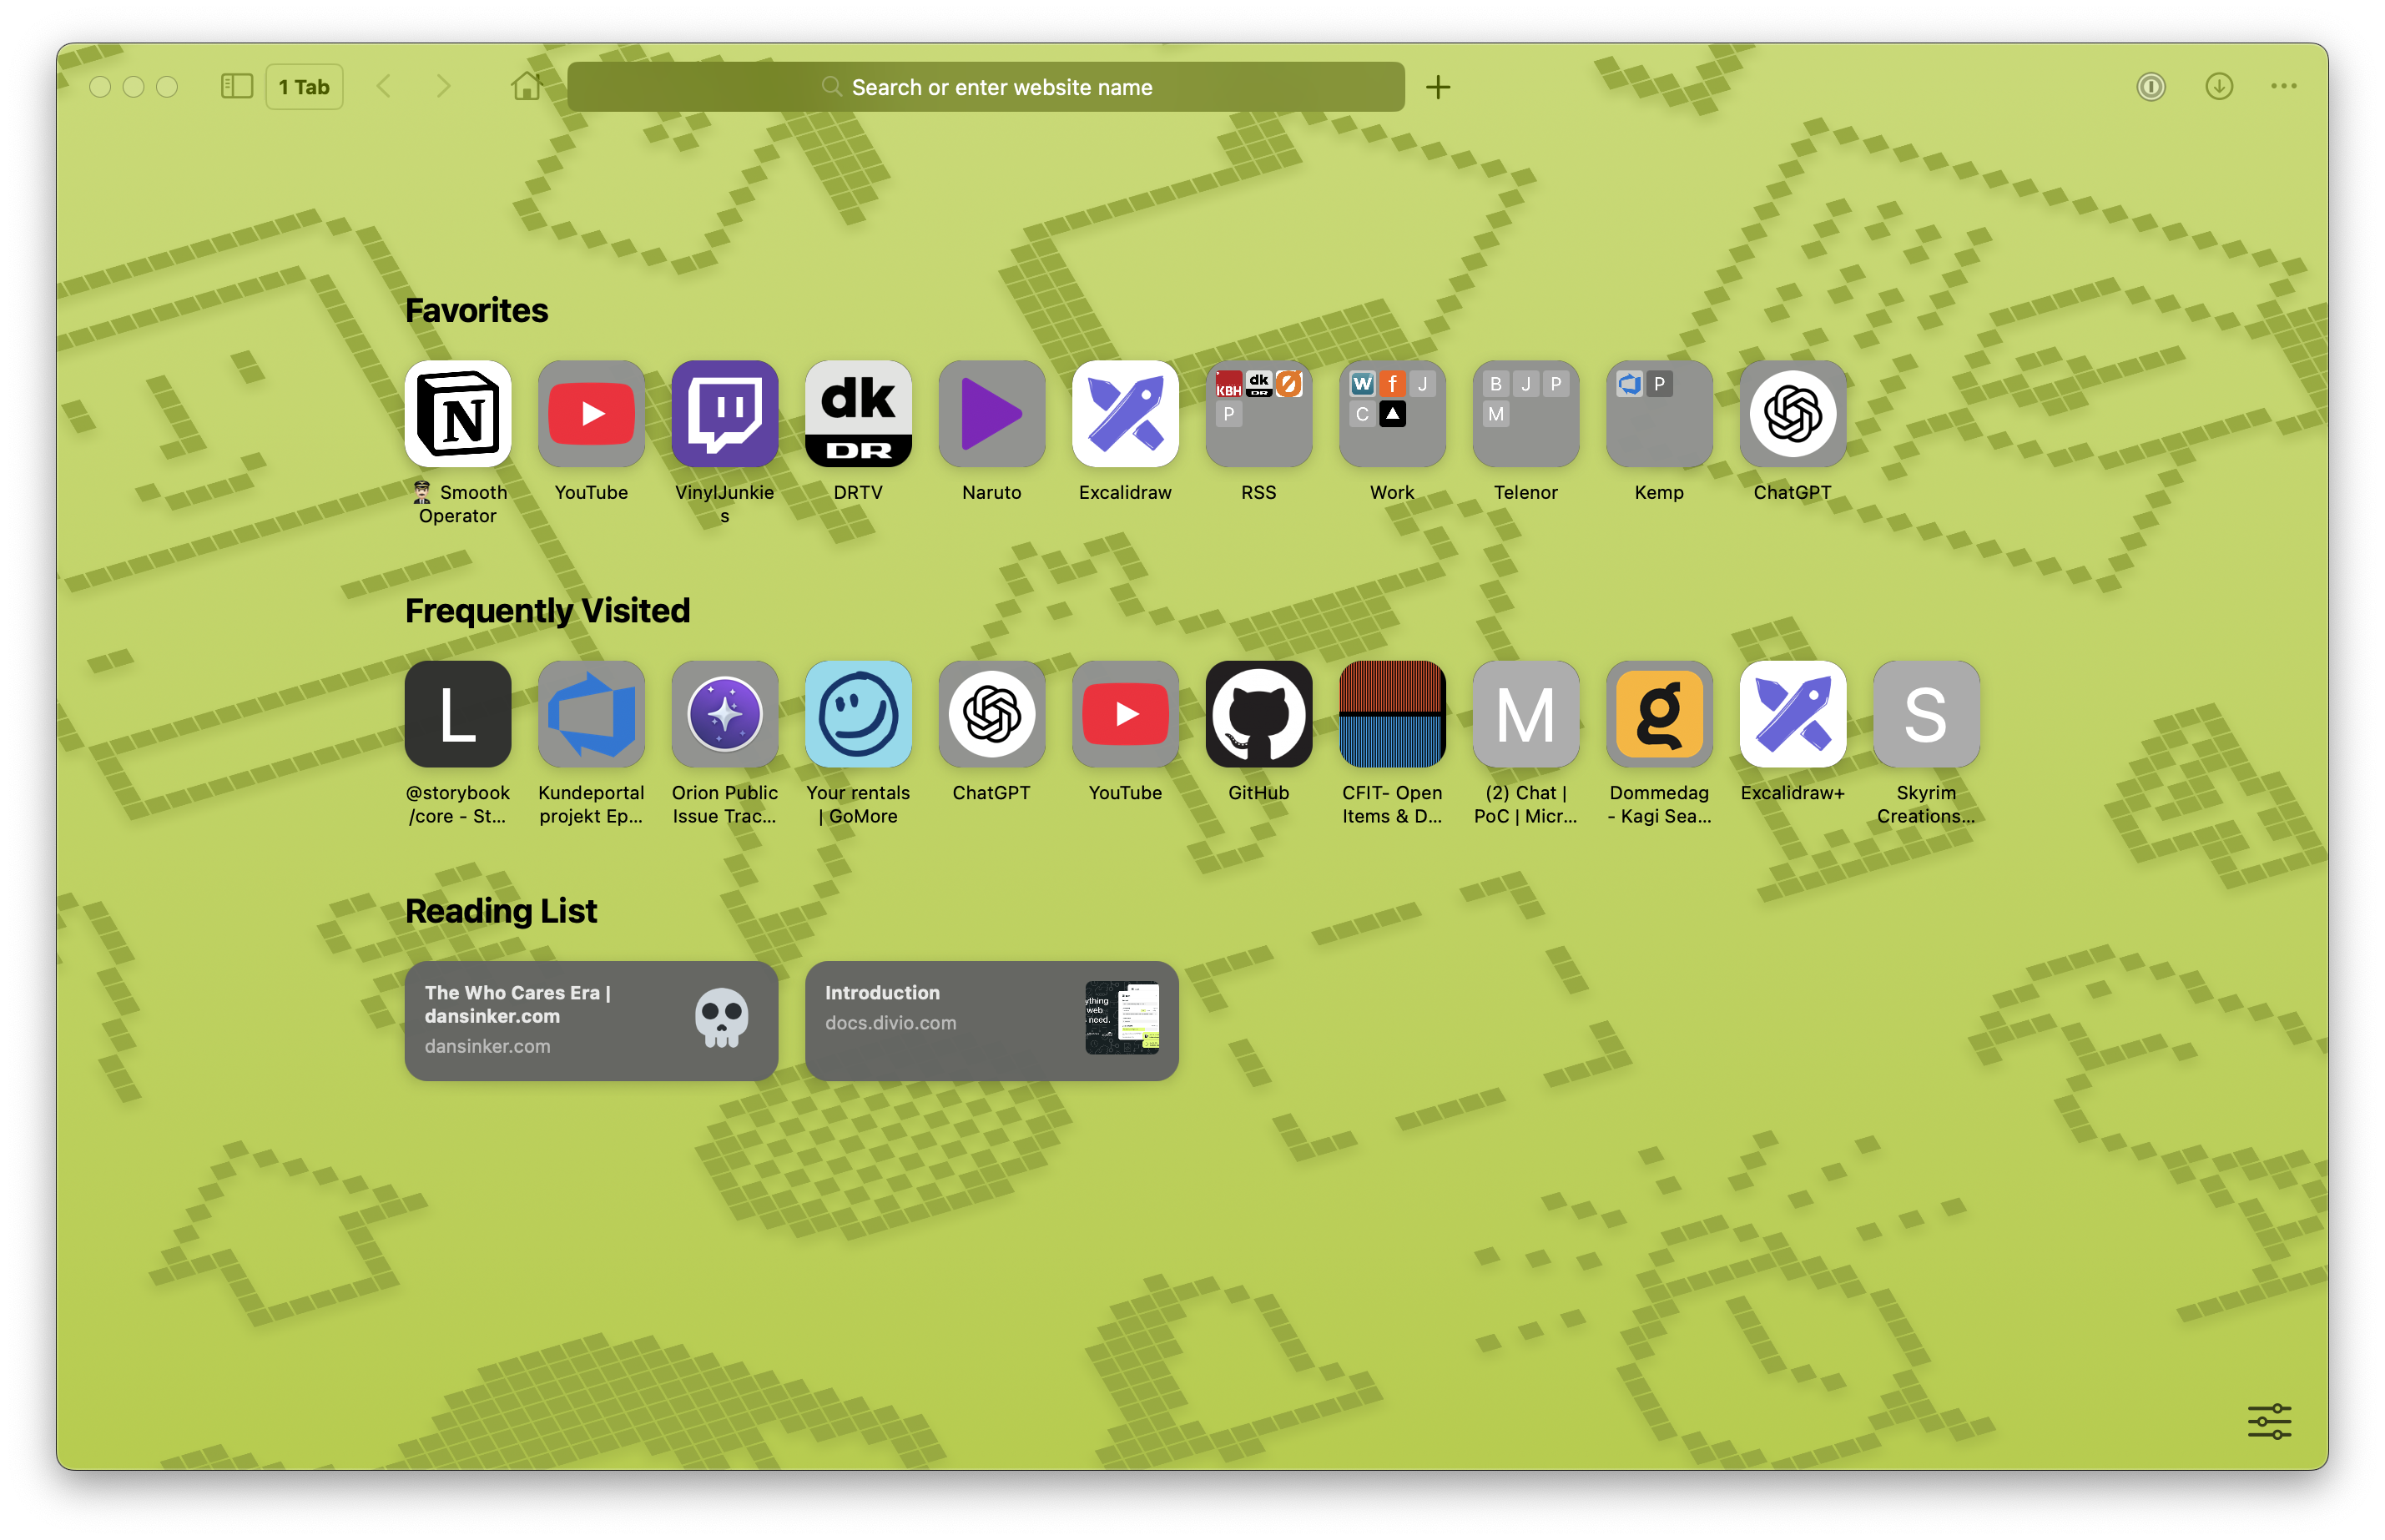Open the 1 Tab overview button
Screen dimensions: 2385x1540
tap(304, 87)
